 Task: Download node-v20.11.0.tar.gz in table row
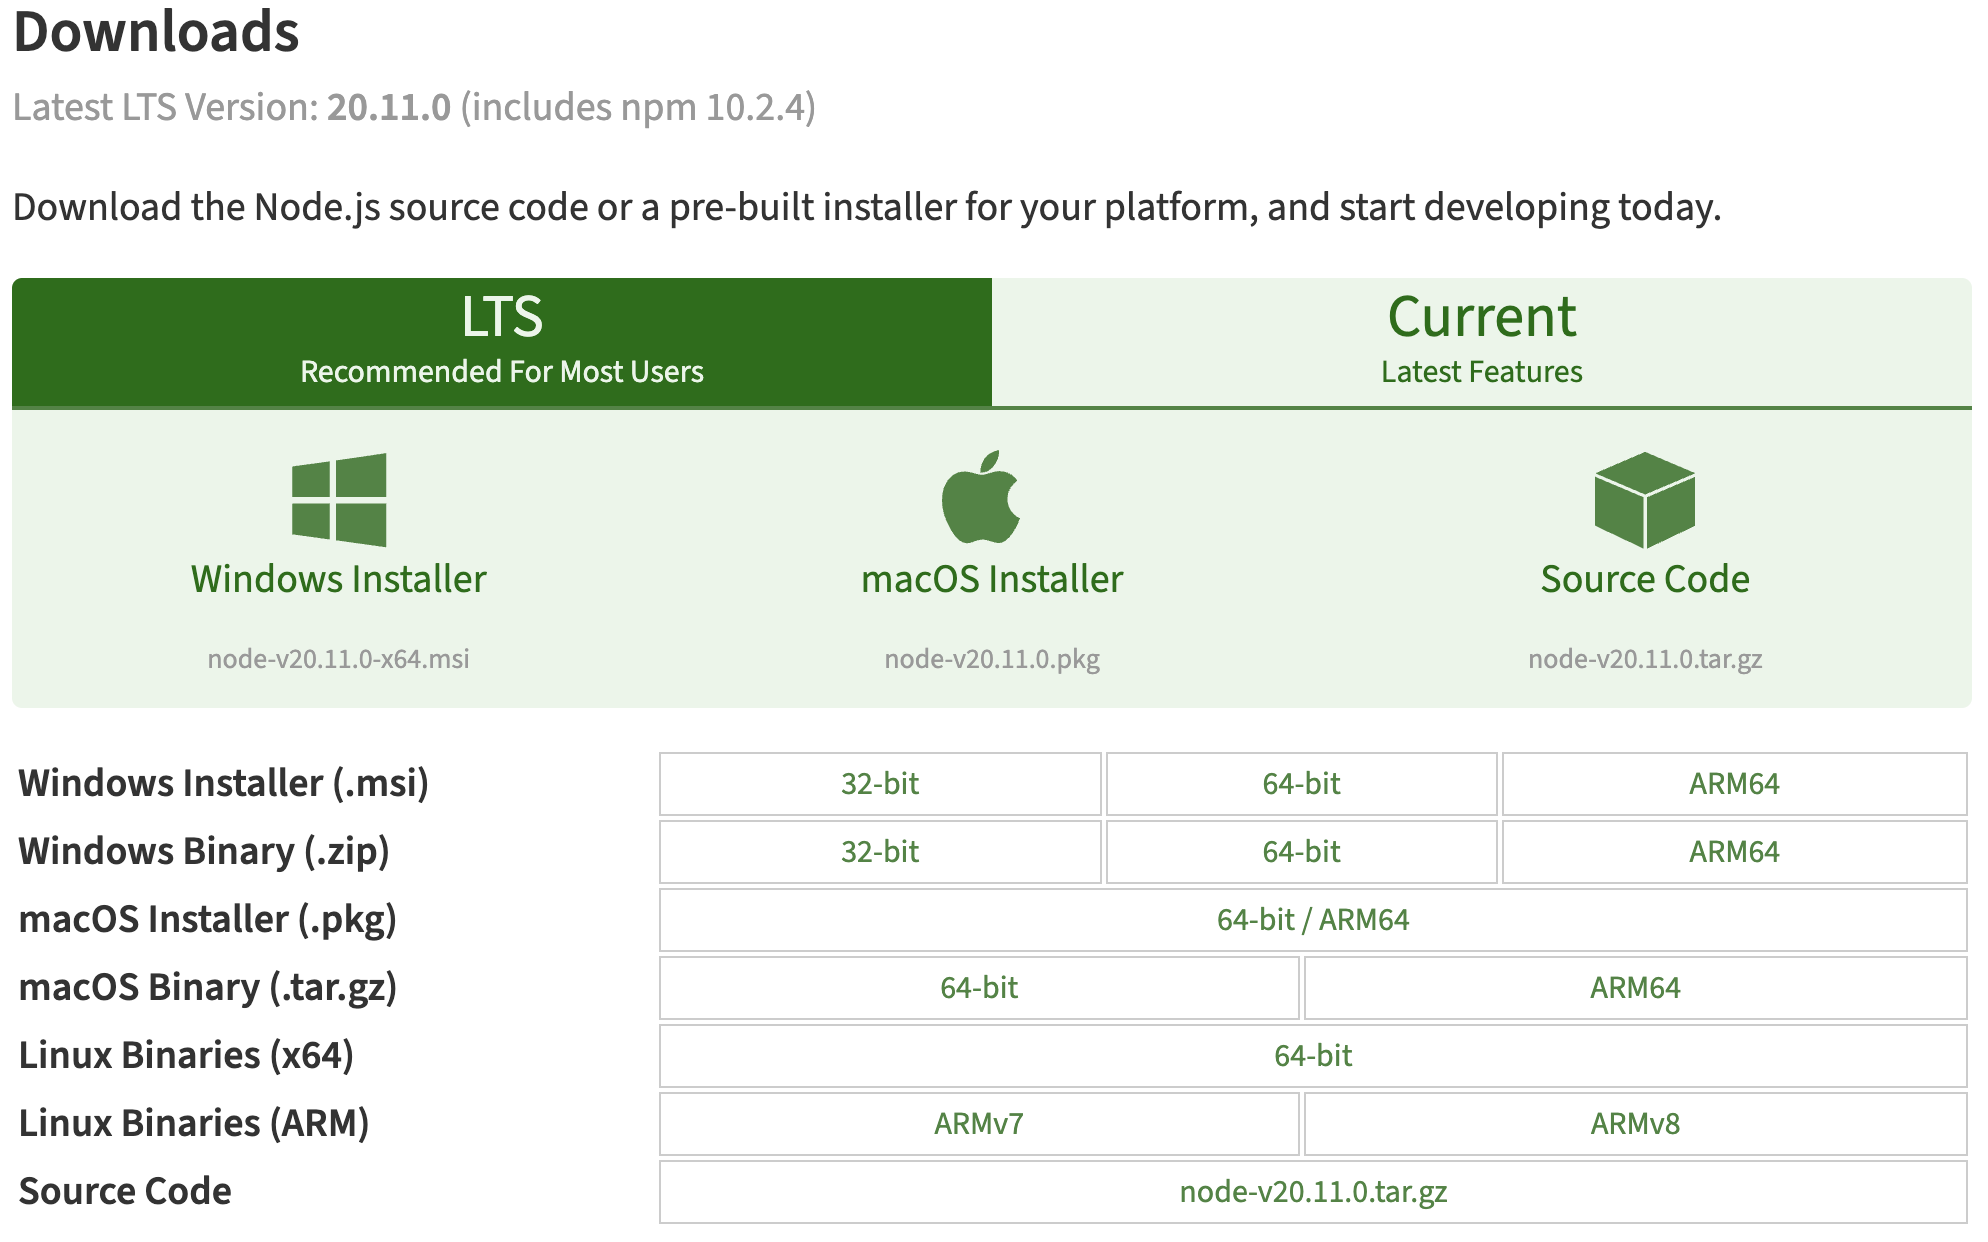[1312, 1192]
